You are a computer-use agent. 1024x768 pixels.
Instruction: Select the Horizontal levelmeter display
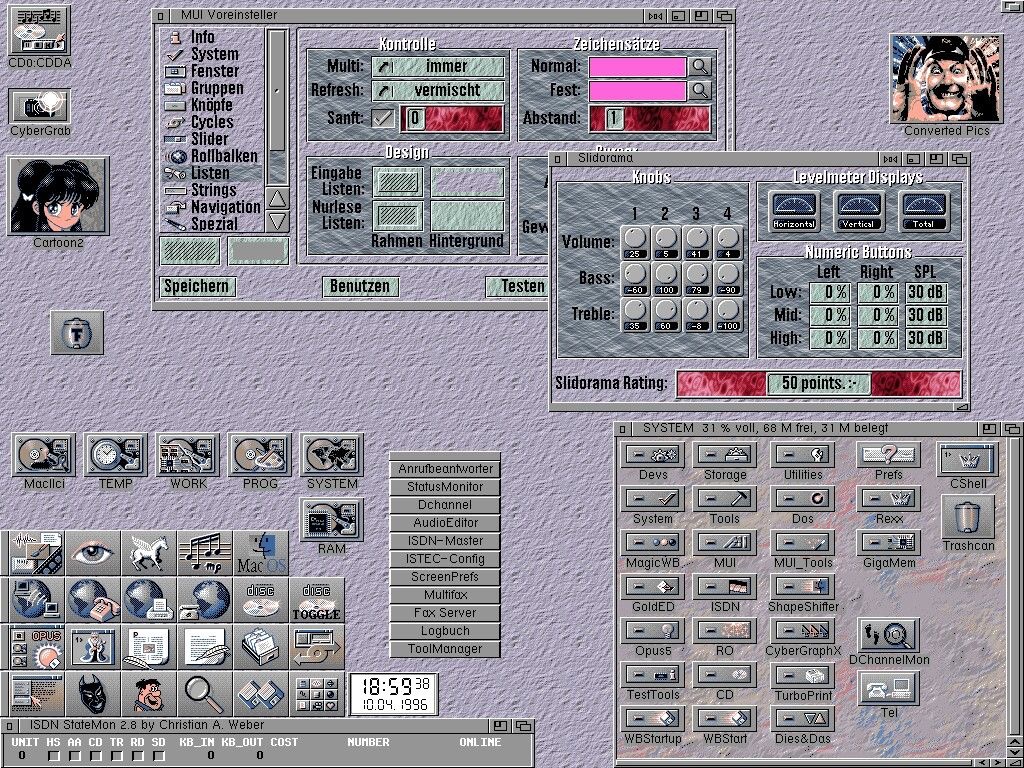[792, 210]
